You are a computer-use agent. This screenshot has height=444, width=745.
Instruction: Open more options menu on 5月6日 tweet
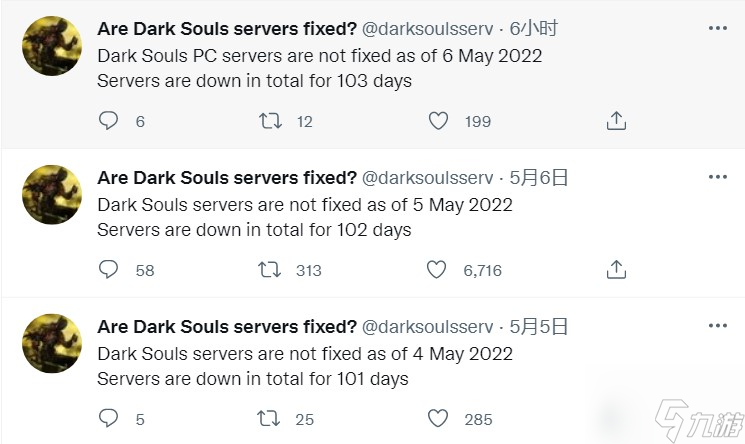[717, 177]
